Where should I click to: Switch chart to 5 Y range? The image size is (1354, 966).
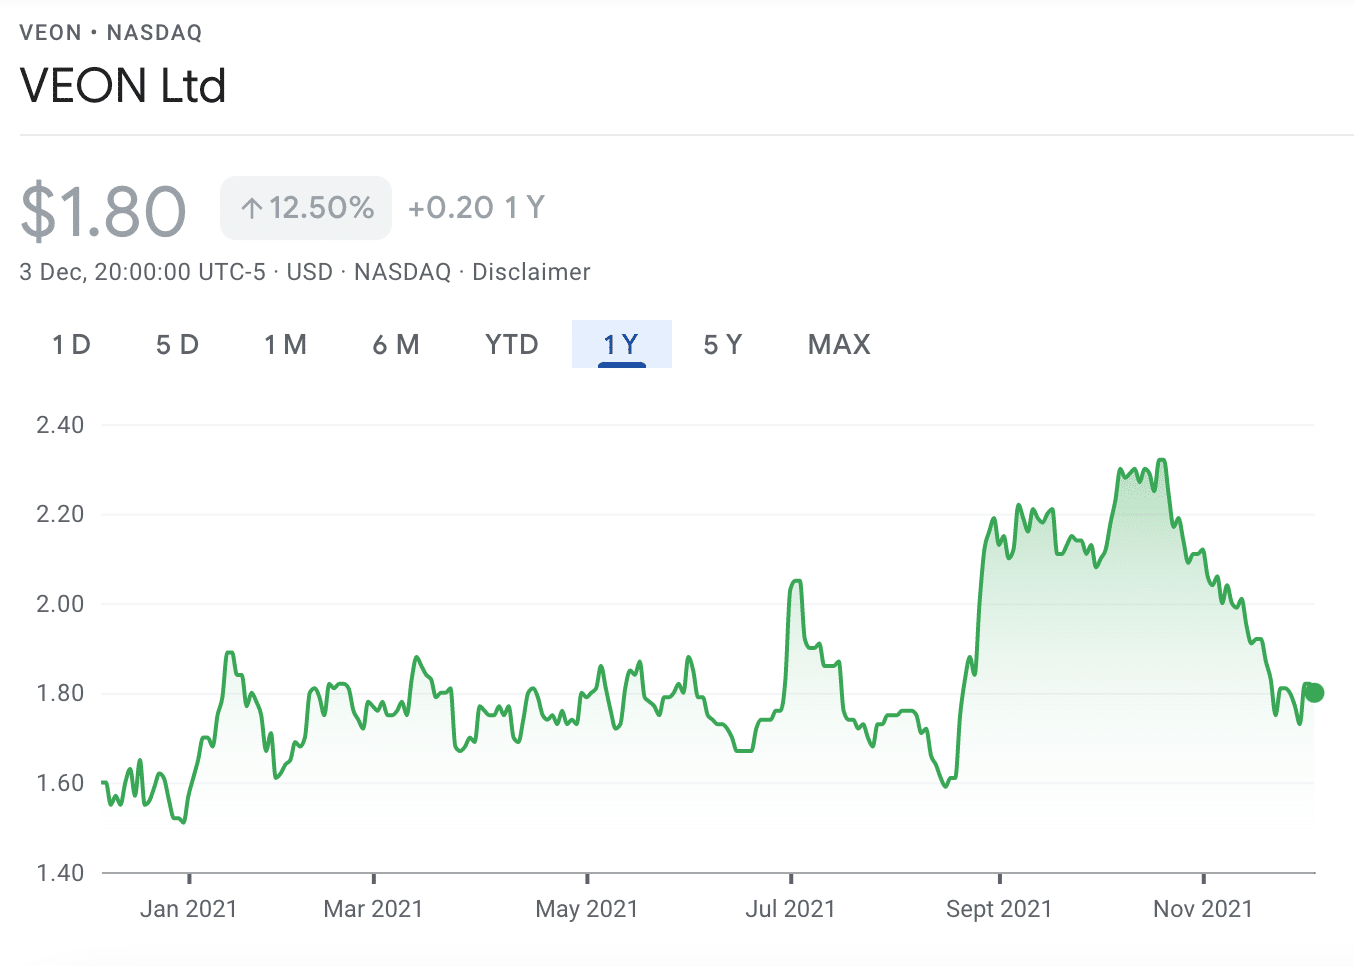723,344
